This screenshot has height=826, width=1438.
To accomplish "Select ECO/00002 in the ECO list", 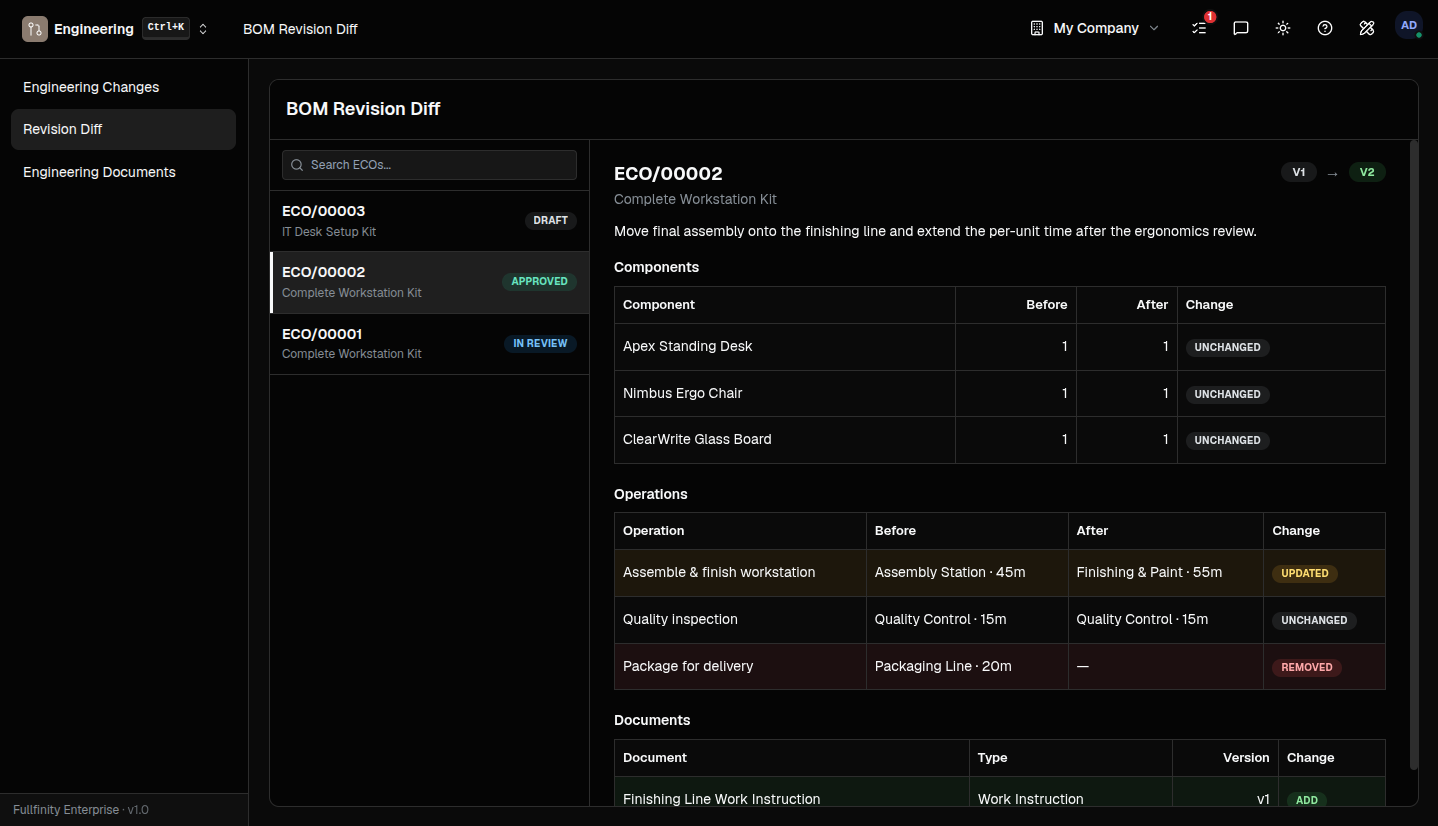I will point(429,282).
